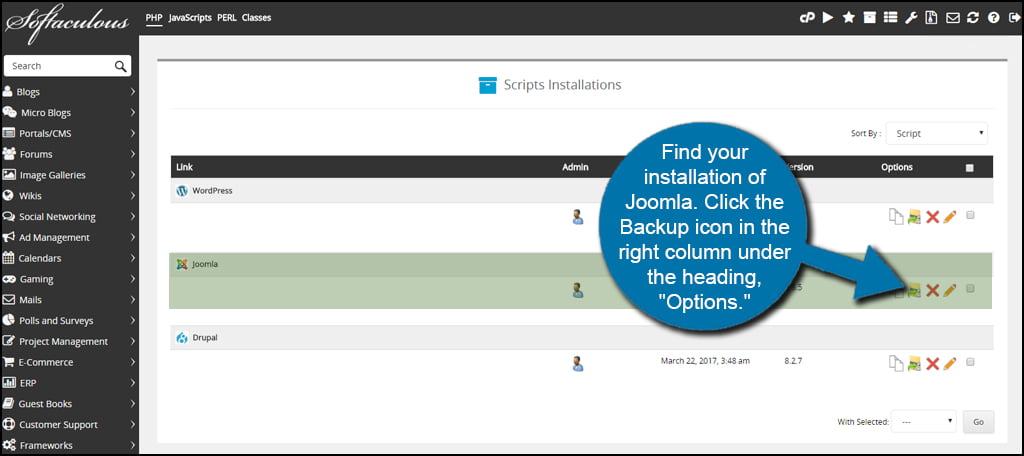The image size is (1024, 456).
Task: Click the sync refresh icon in top bar
Action: point(974,18)
